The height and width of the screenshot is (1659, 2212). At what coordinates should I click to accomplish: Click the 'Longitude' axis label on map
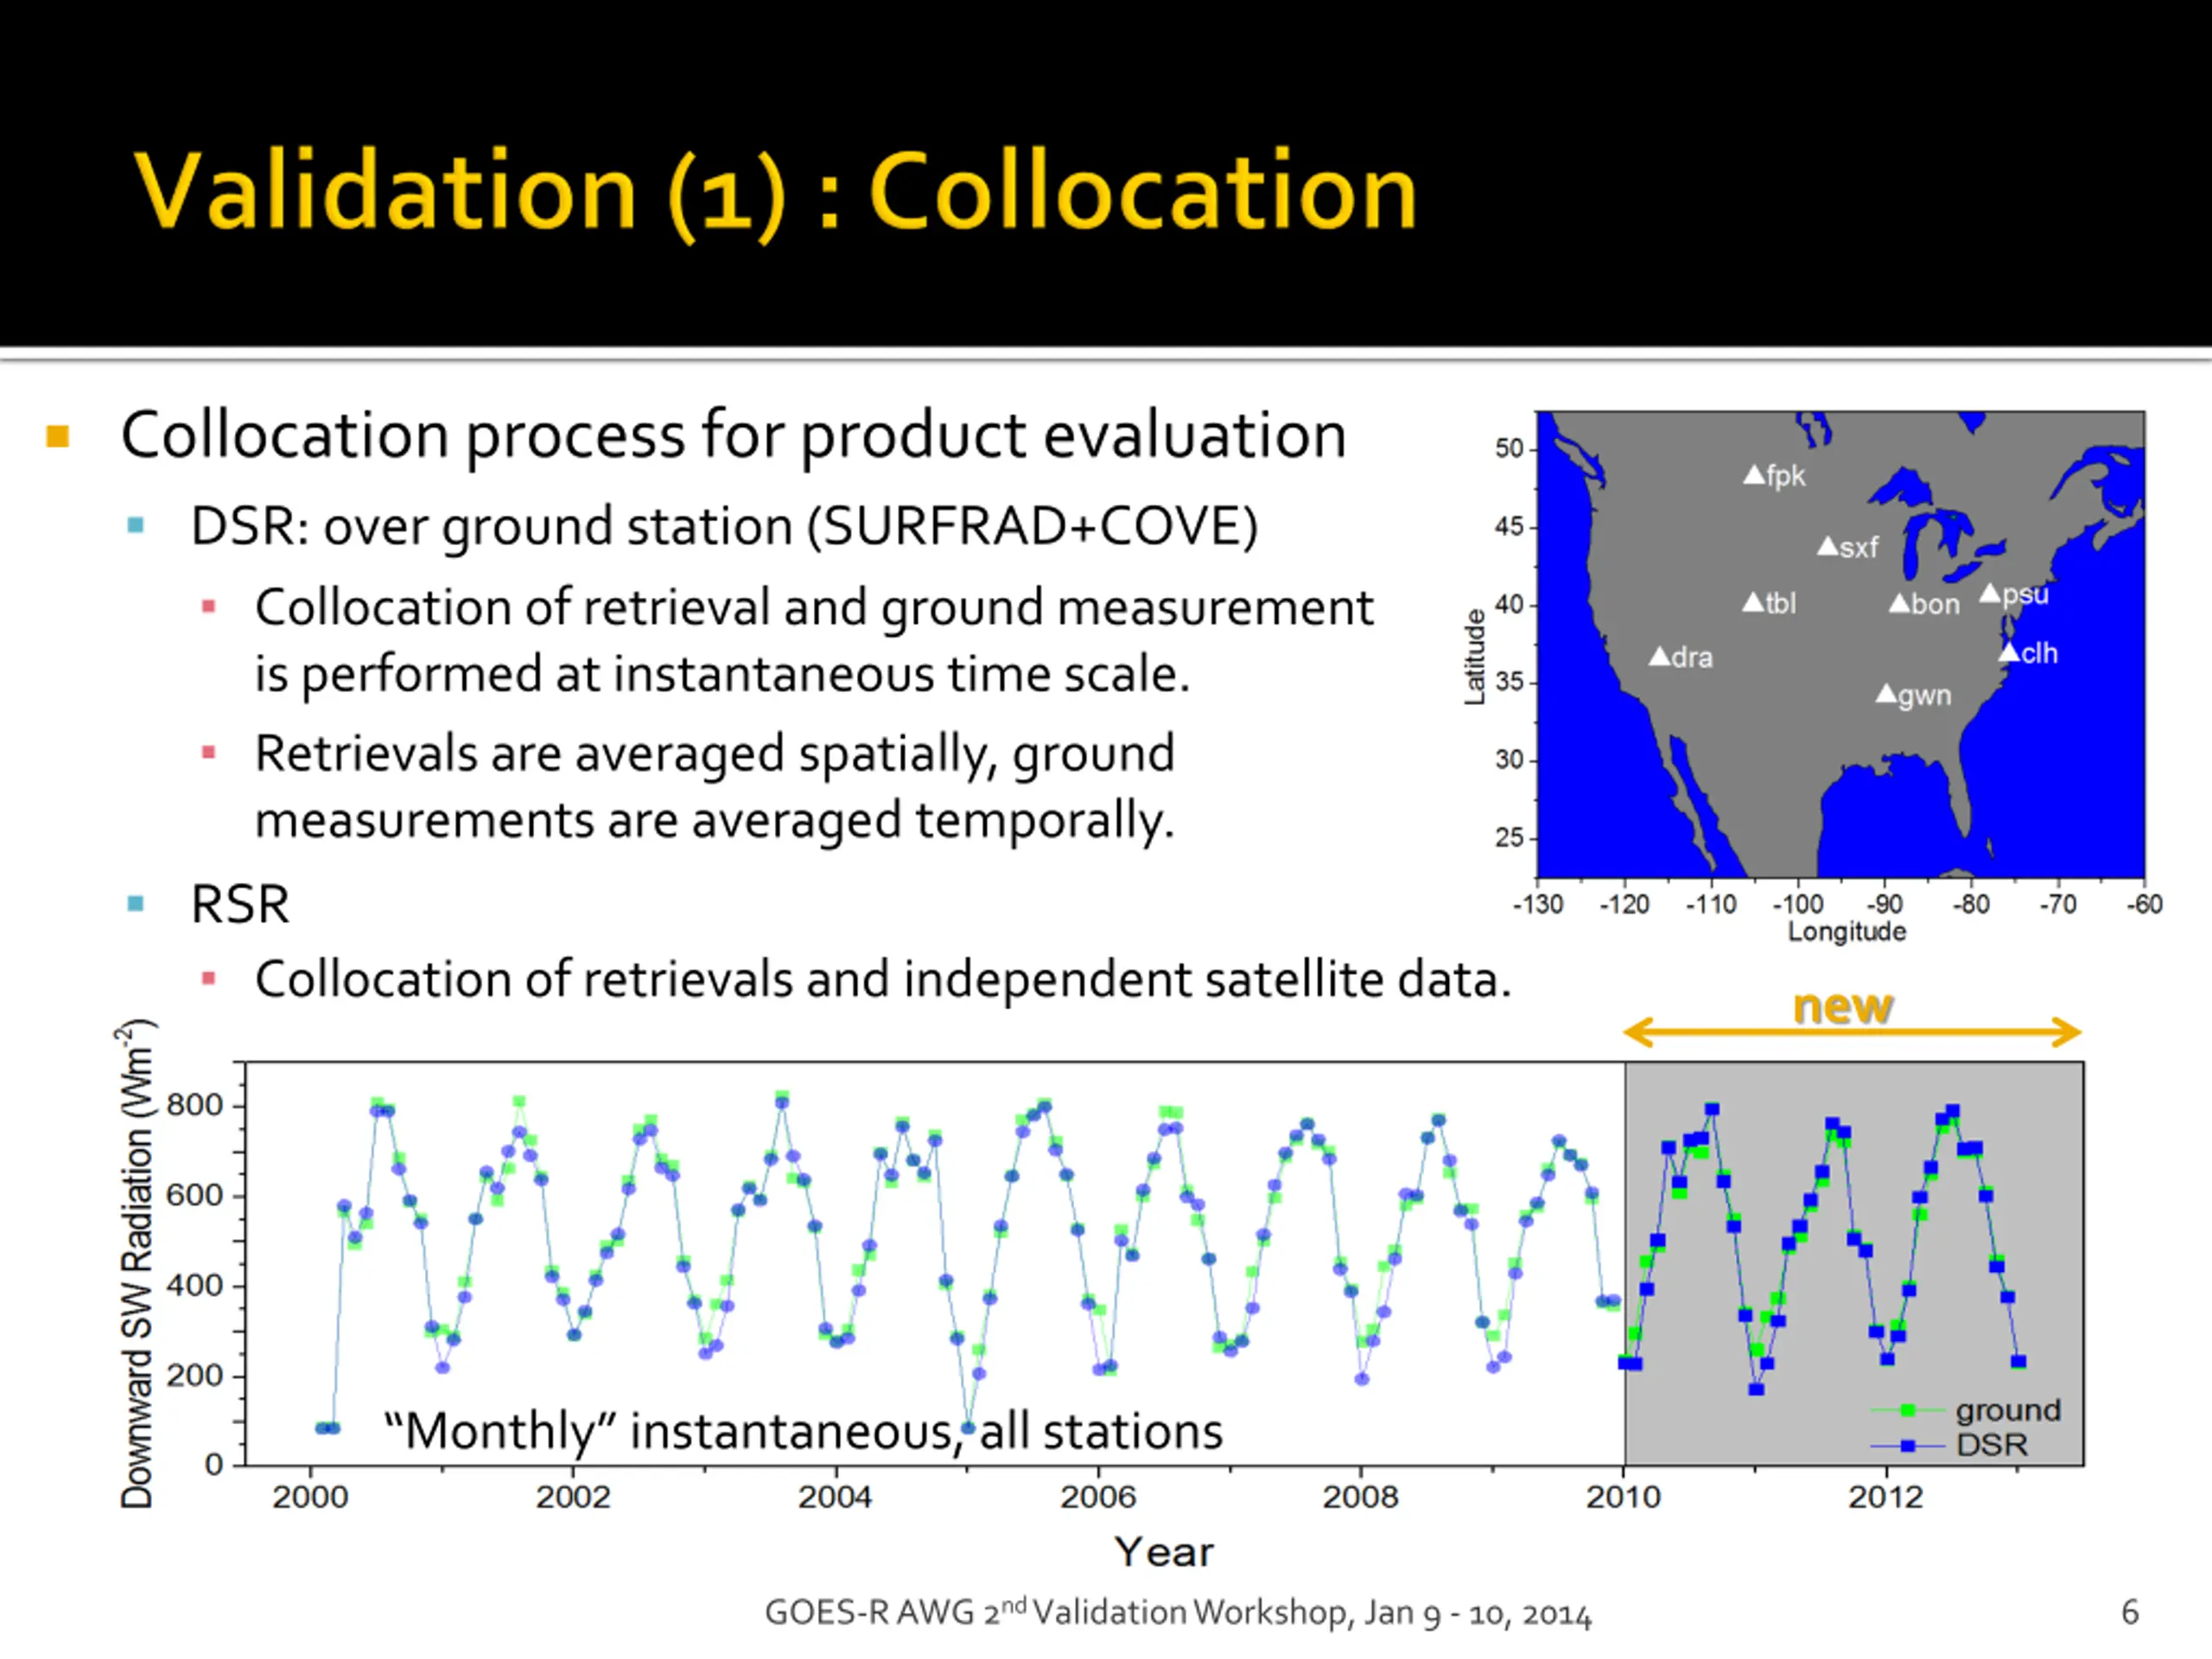click(1847, 932)
